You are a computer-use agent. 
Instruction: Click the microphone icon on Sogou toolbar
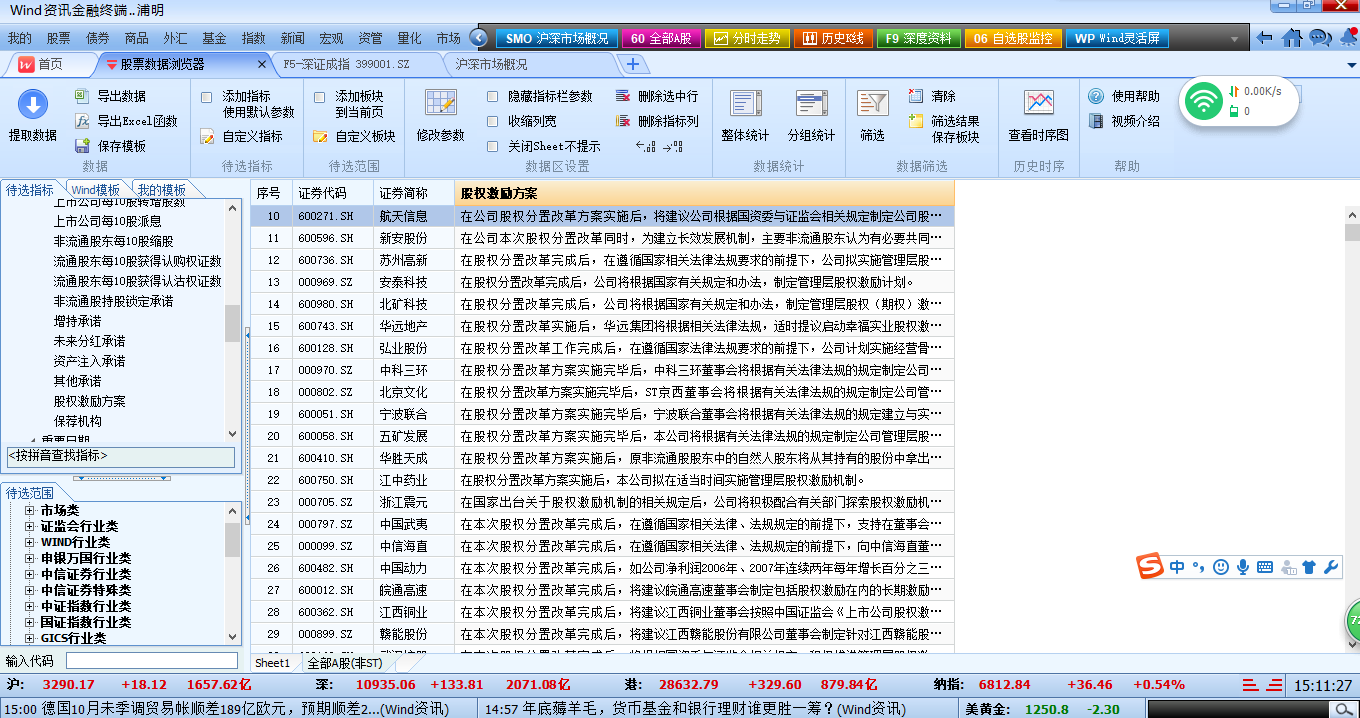click(x=1243, y=567)
